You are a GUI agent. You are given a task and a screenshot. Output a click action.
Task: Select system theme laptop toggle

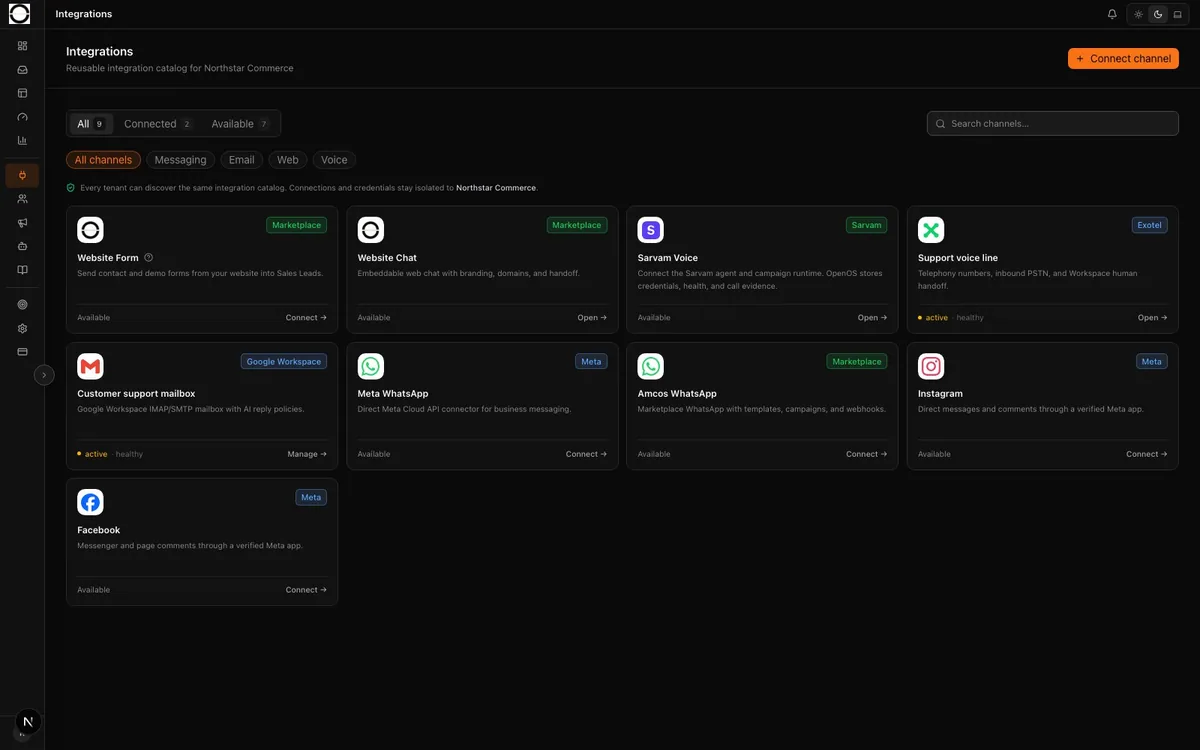(x=1177, y=14)
